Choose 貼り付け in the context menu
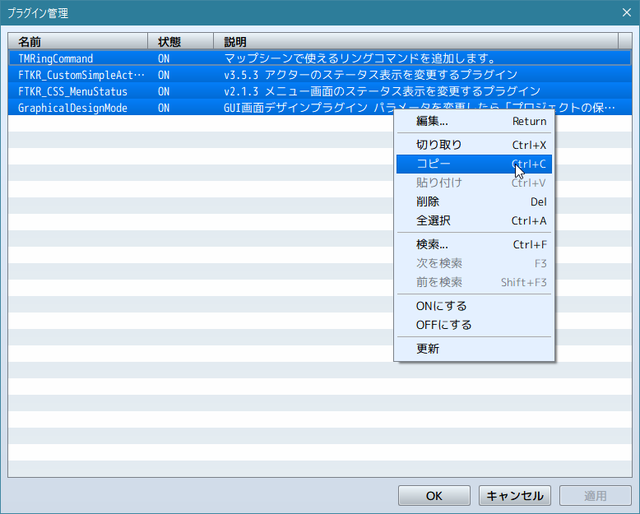 tap(474, 182)
